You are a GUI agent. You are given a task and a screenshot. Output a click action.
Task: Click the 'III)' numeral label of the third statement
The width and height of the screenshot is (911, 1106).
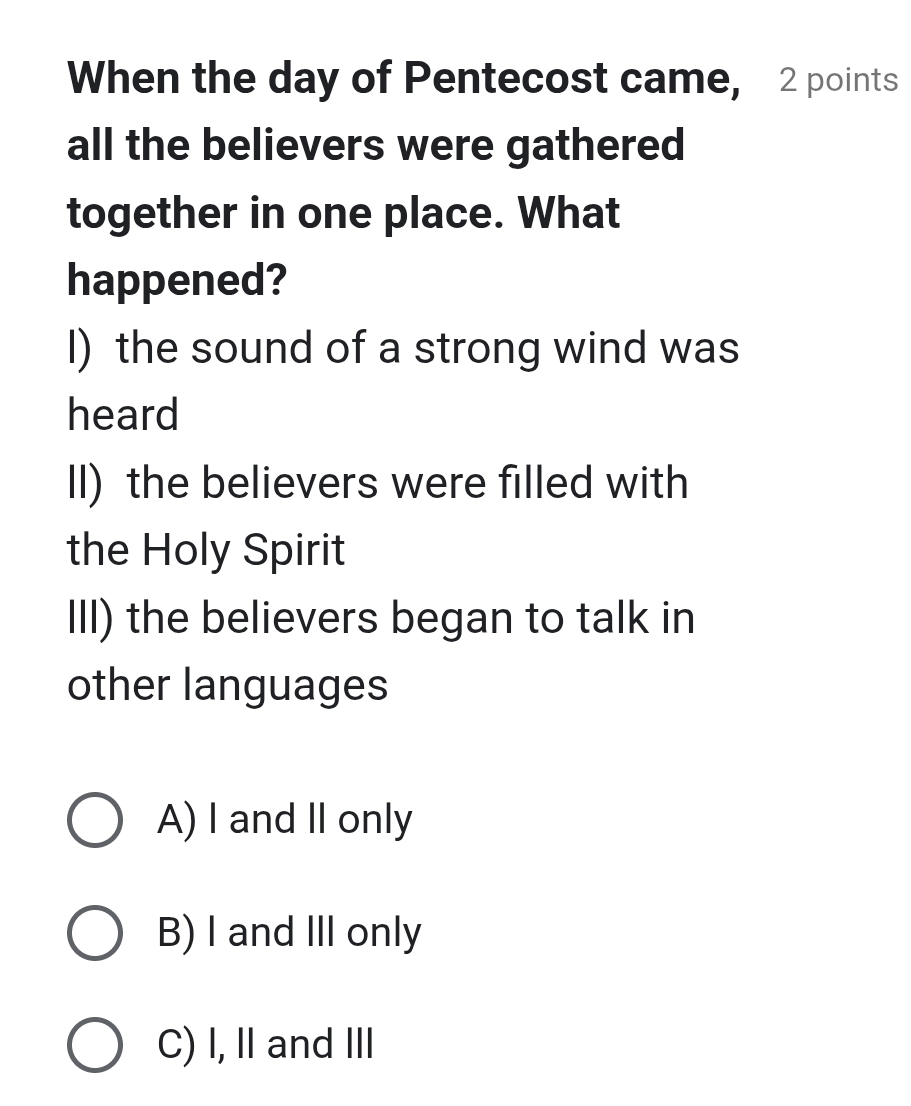point(92,618)
